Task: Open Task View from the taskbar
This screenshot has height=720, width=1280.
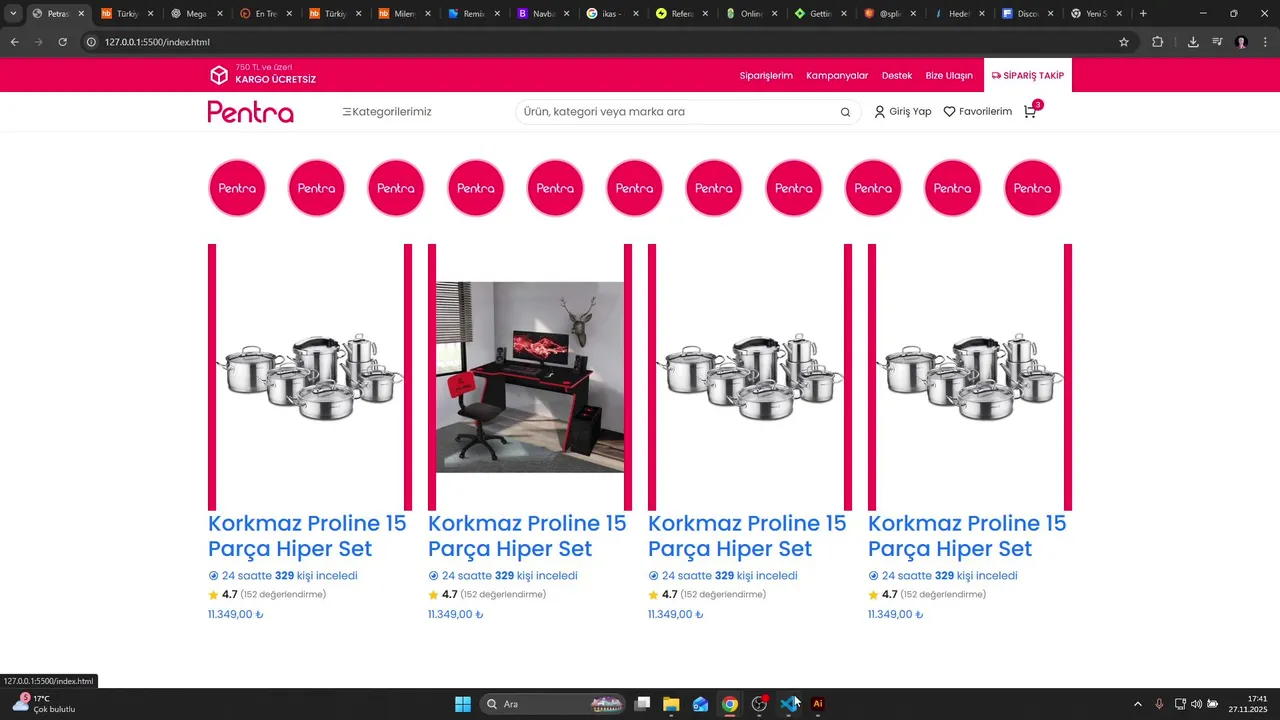Action: [x=642, y=704]
